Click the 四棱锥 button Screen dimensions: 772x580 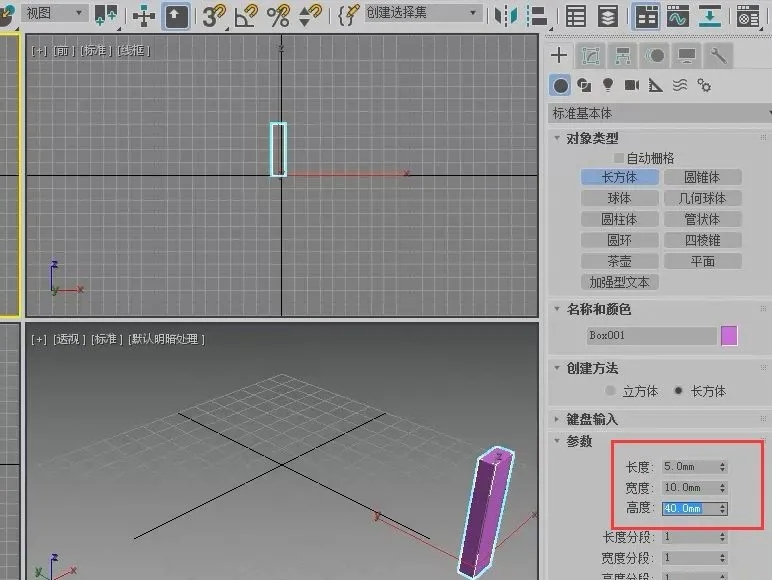(x=703, y=240)
